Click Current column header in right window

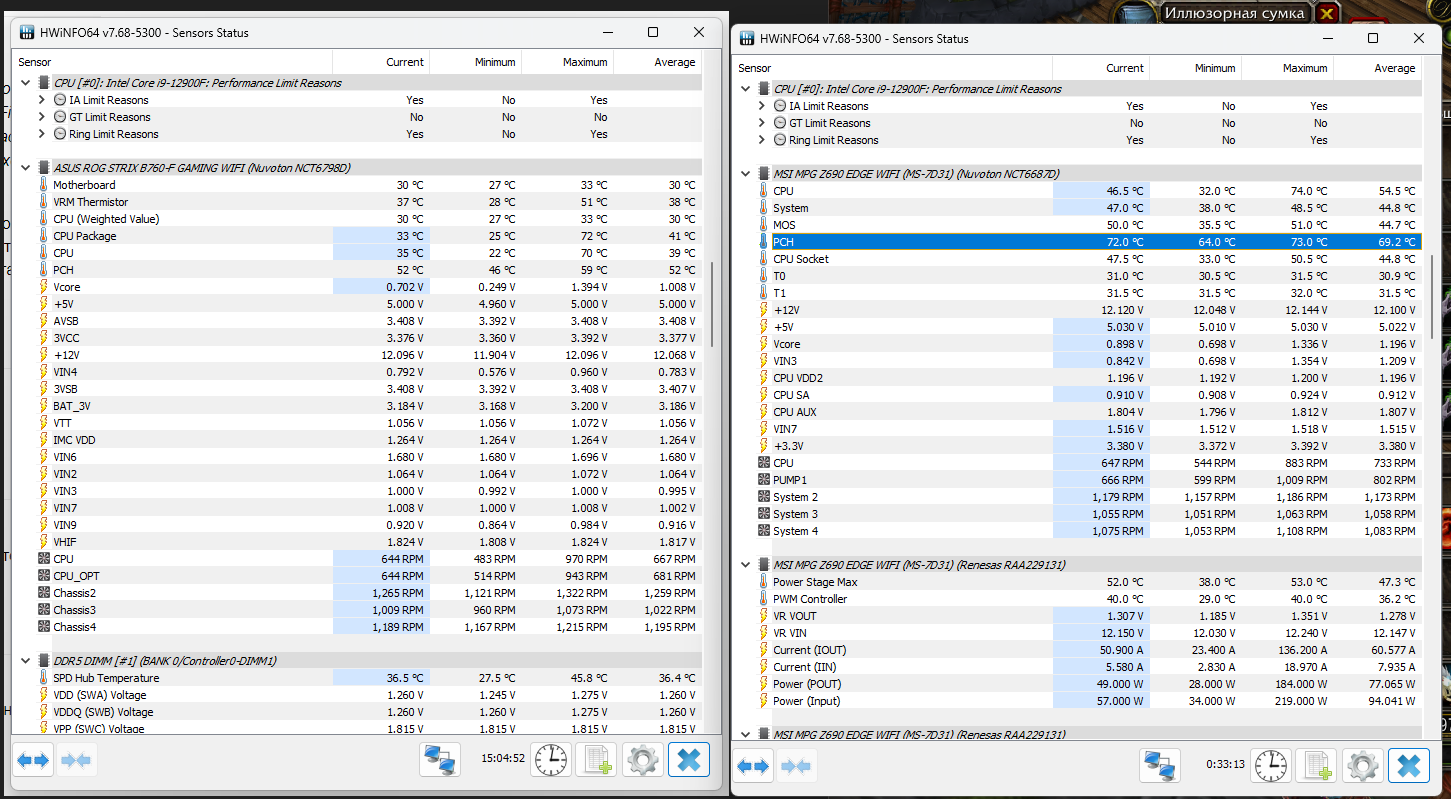coord(1103,68)
